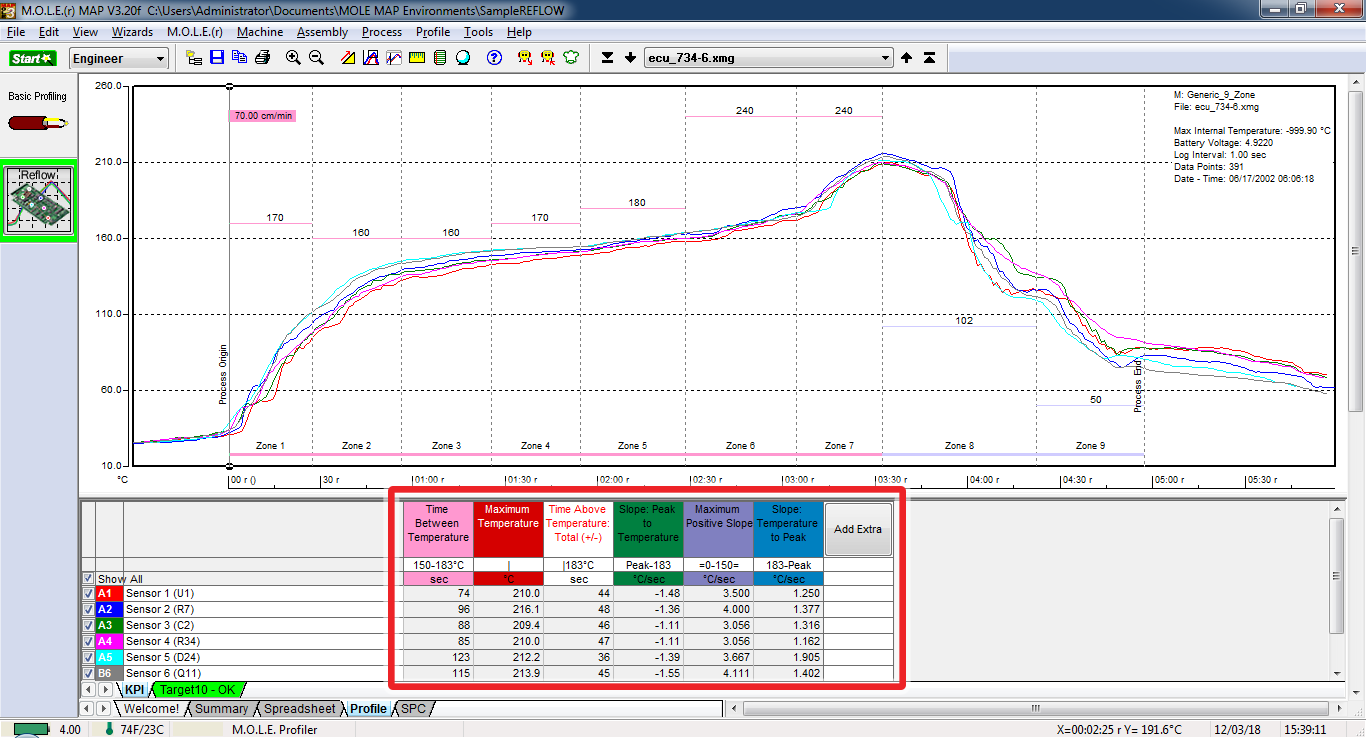Open the File menu
Image resolution: width=1366 pixels, height=738 pixels.
(x=15, y=32)
